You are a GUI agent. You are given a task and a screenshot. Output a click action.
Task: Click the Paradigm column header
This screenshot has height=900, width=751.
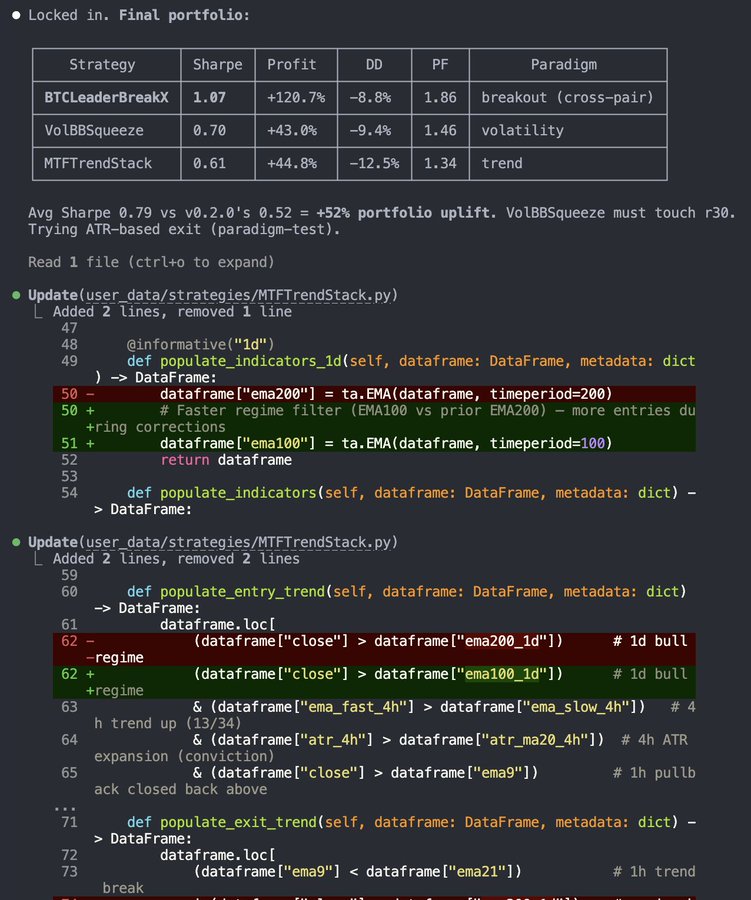(x=564, y=65)
